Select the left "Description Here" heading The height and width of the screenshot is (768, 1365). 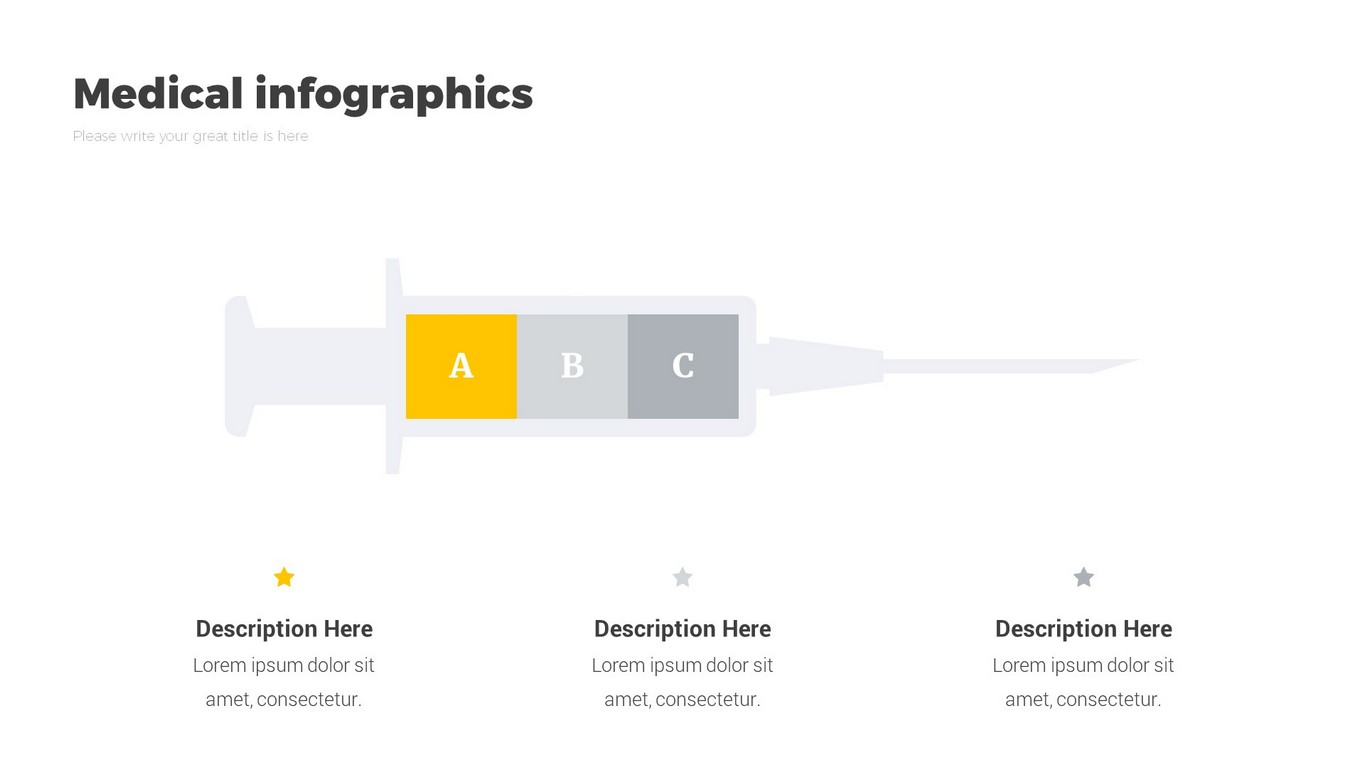284,629
